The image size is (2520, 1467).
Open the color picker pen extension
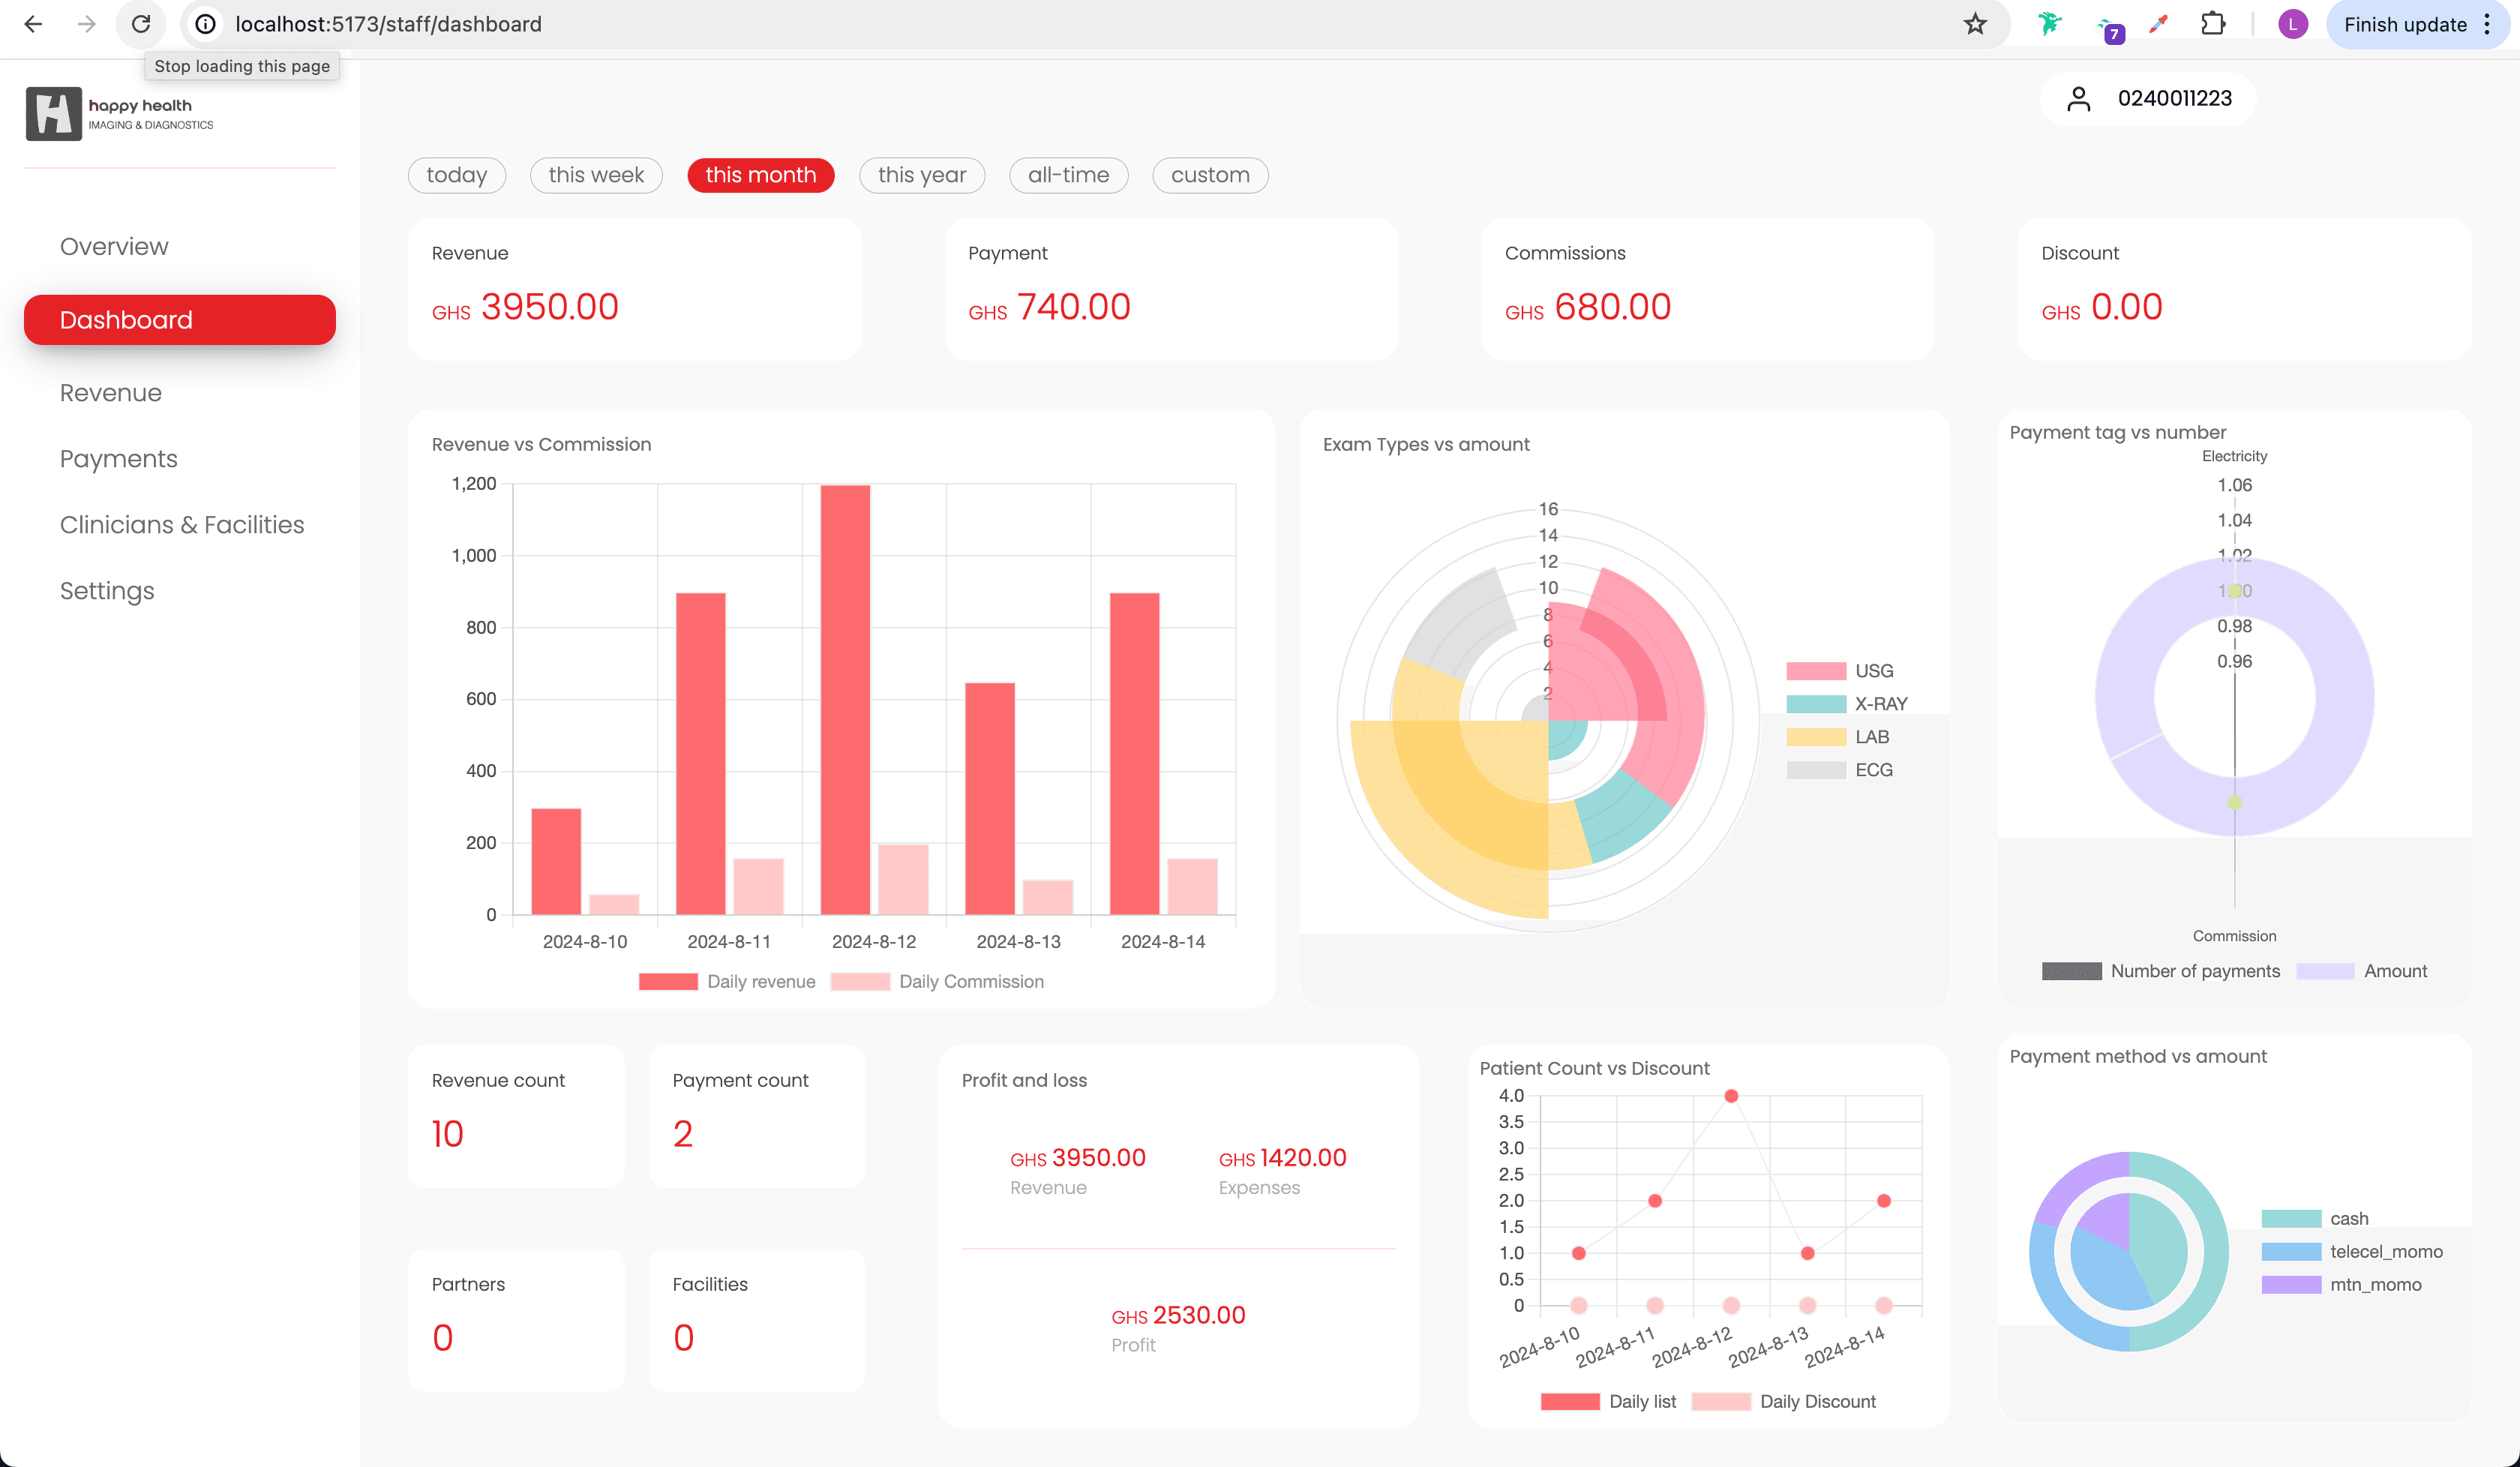tap(2158, 24)
